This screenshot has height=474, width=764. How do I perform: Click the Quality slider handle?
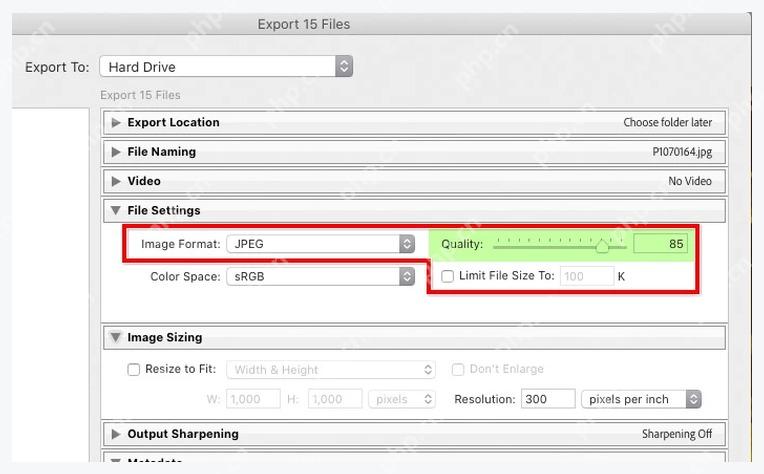point(602,246)
